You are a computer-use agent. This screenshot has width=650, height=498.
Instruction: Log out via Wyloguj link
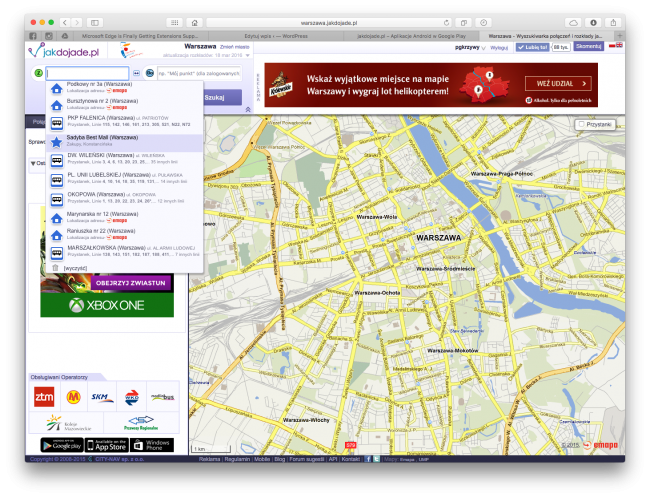tap(499, 48)
